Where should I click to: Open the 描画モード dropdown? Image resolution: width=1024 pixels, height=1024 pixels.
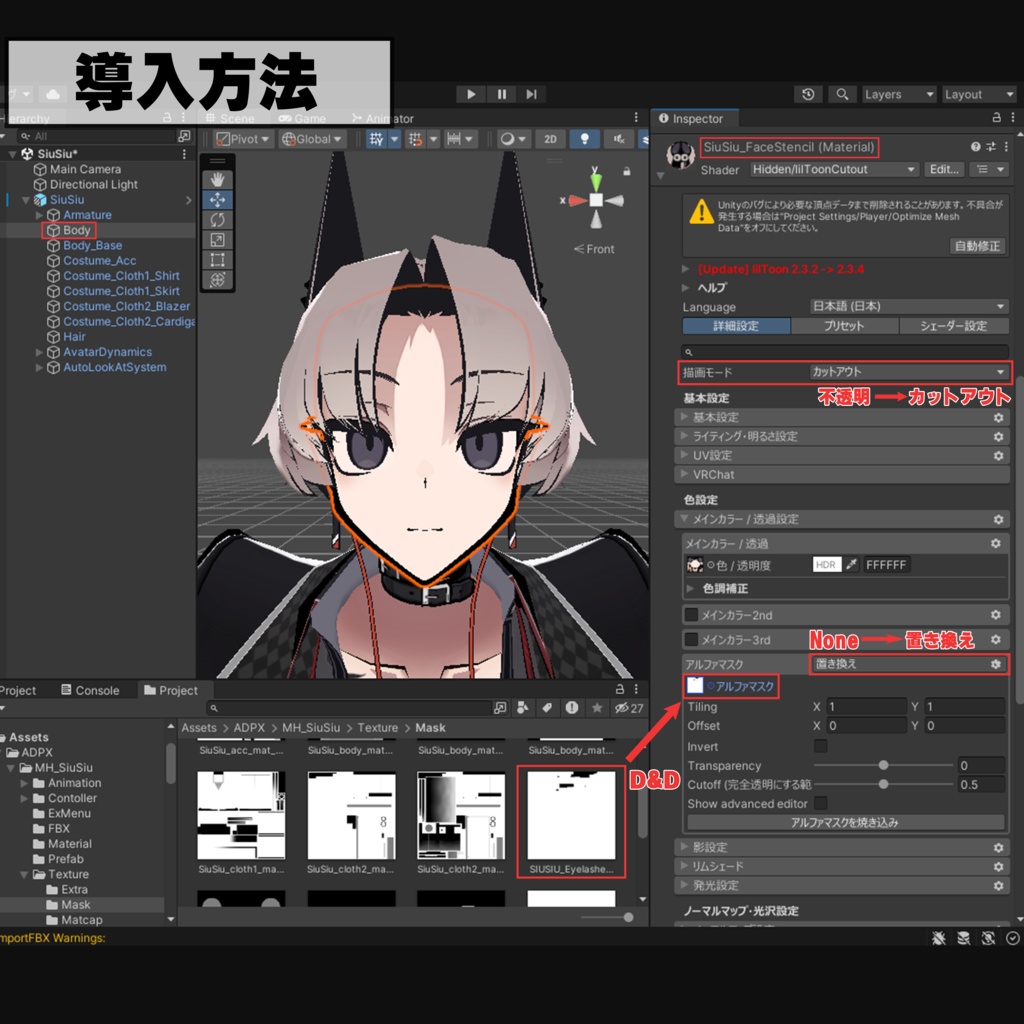[x=908, y=372]
